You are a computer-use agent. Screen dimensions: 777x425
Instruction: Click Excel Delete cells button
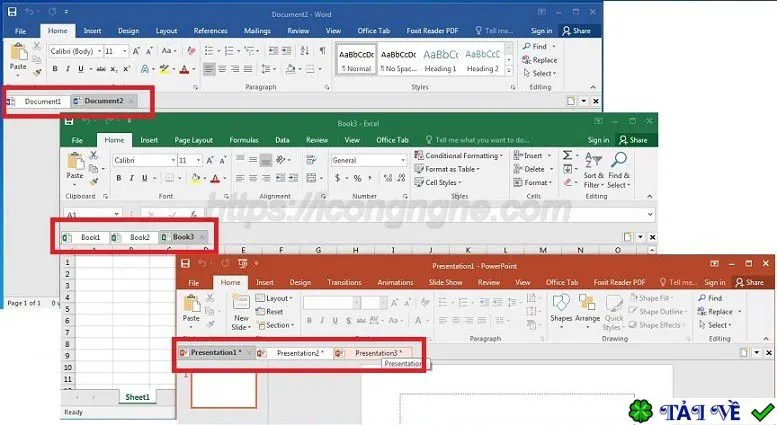(532, 169)
